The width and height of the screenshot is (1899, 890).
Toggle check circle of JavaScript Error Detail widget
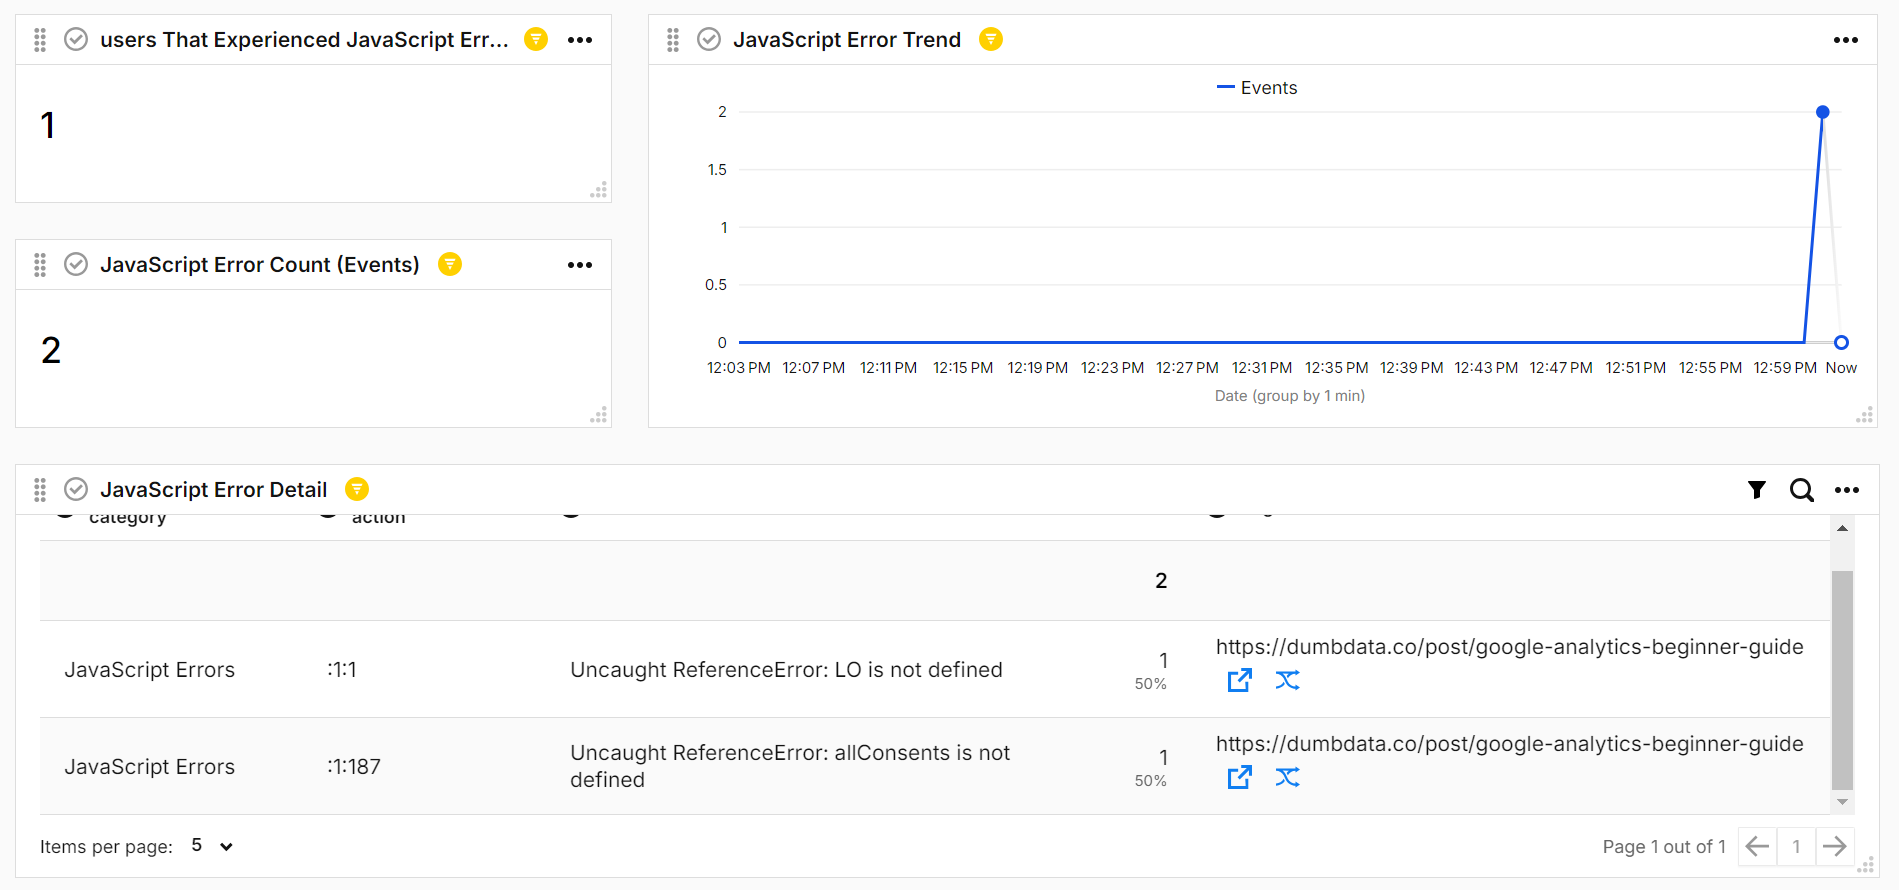76,490
